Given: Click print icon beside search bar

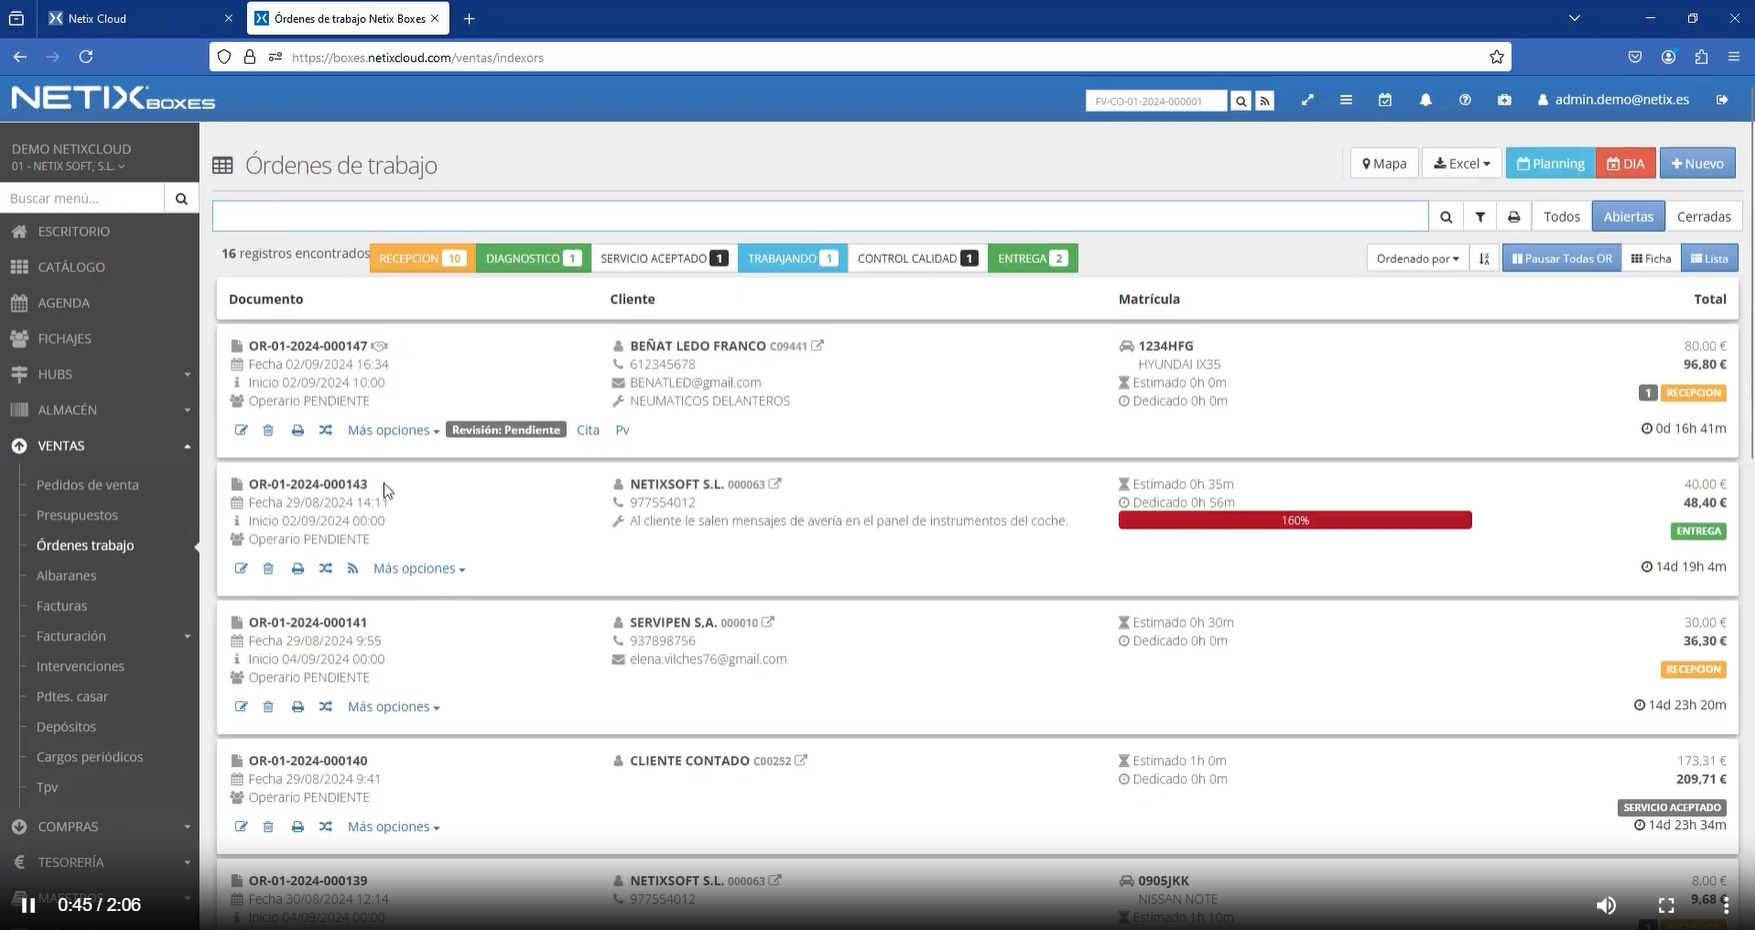Looking at the screenshot, I should pyautogui.click(x=1514, y=217).
